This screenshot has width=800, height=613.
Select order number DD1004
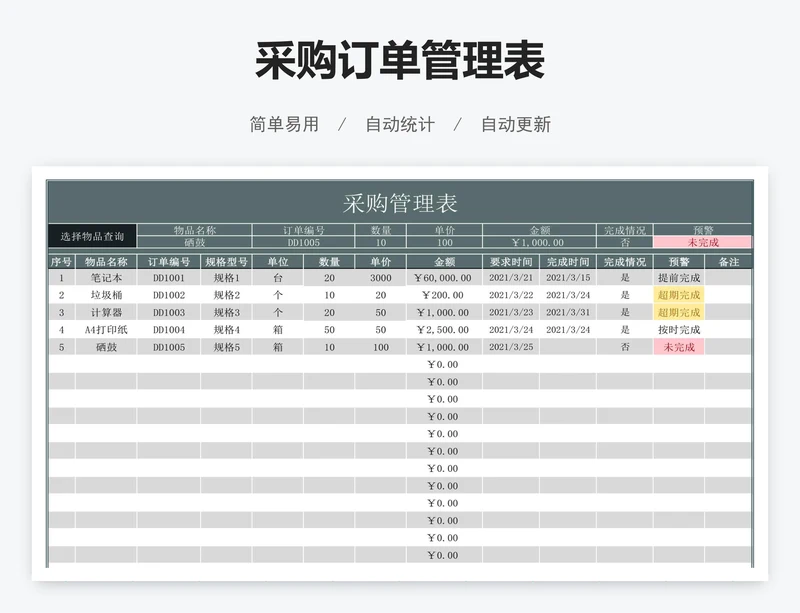point(169,330)
